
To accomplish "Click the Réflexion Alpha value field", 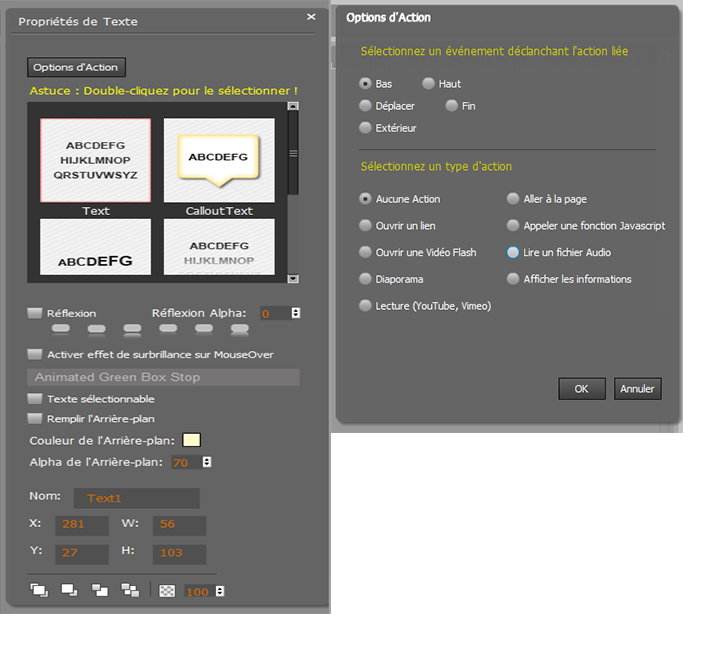I will [275, 313].
